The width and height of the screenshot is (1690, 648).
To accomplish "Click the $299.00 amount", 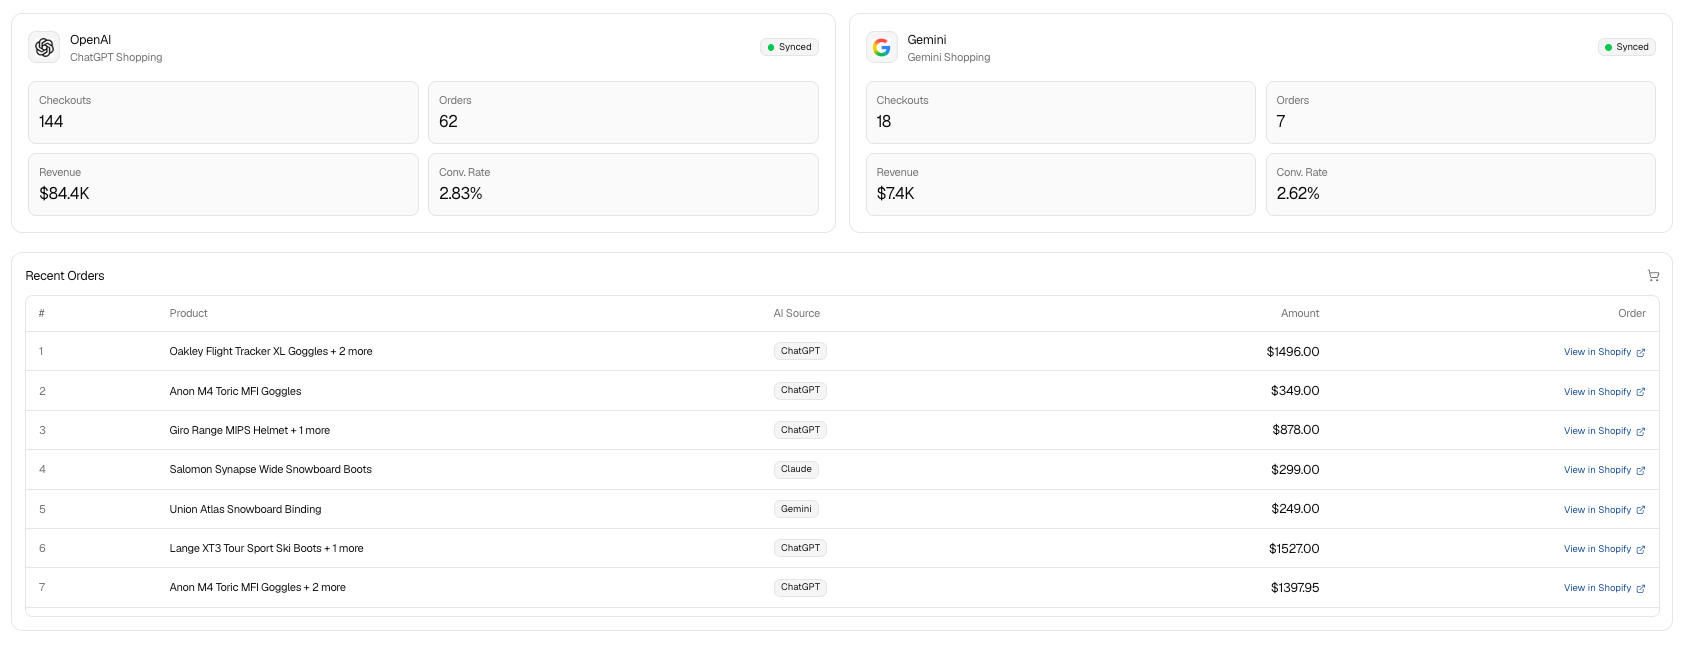I will 1295,470.
